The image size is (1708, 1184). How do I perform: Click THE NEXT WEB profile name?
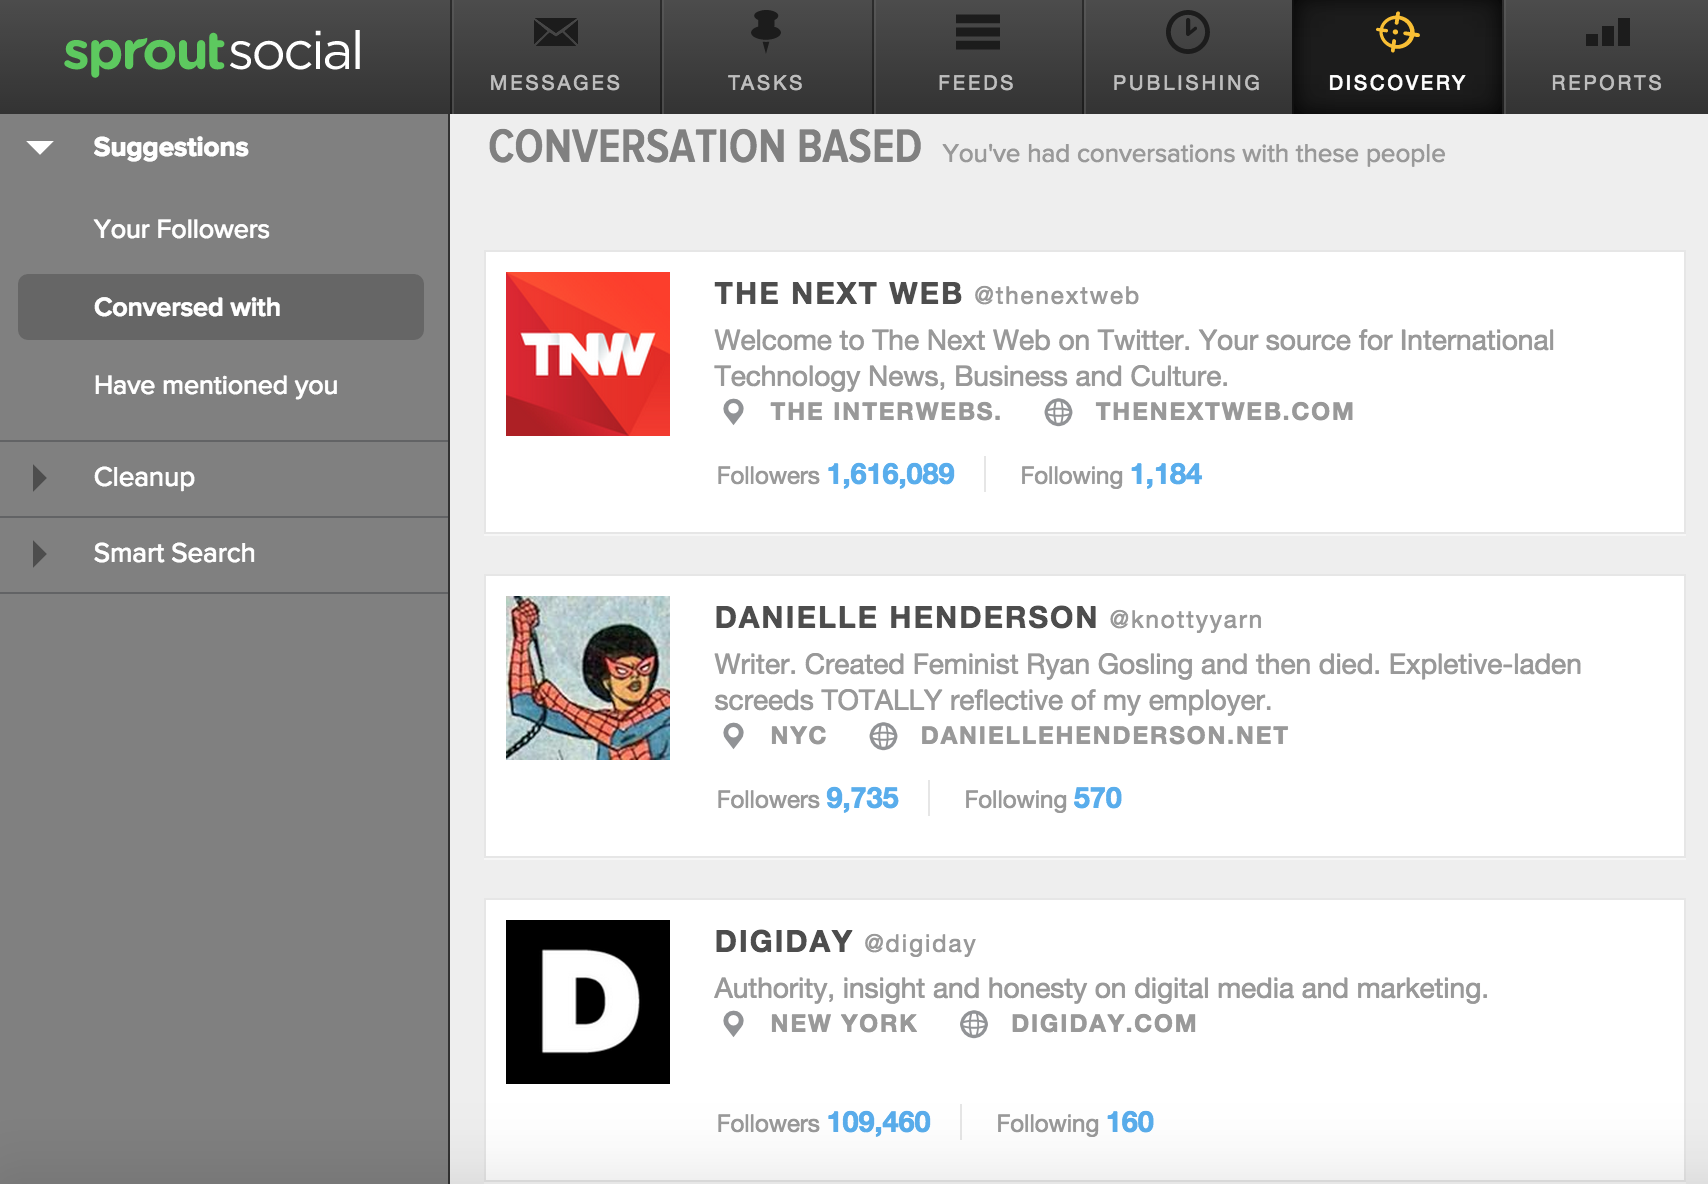[838, 294]
